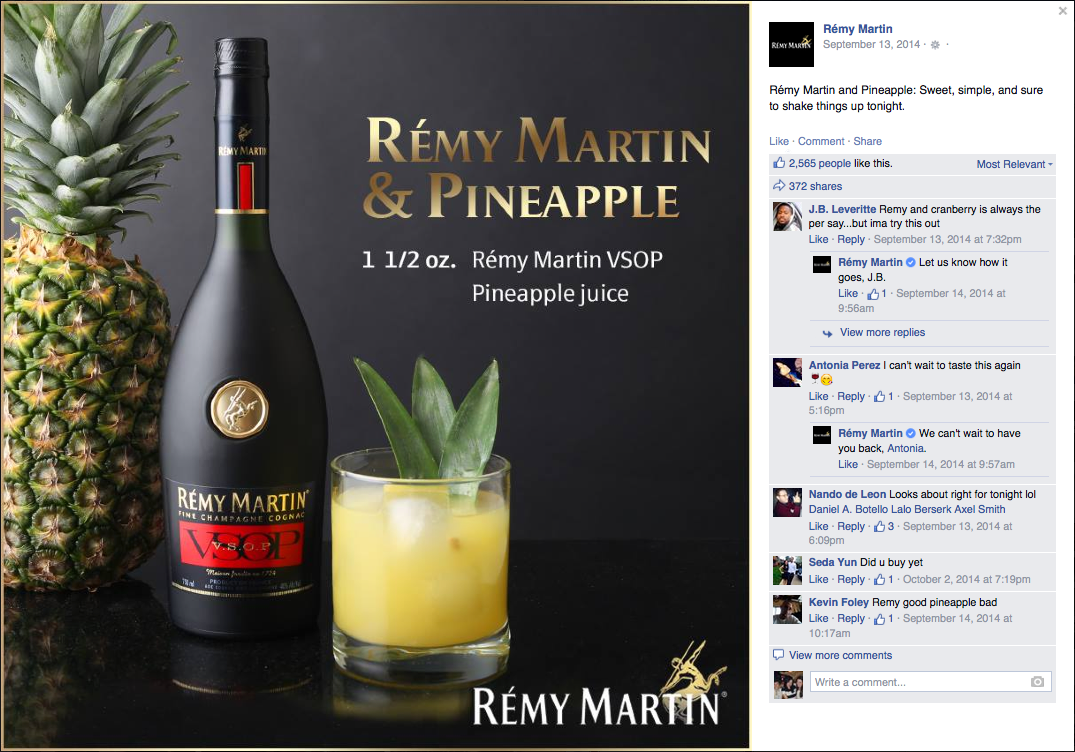Image resolution: width=1075 pixels, height=752 pixels.
Task: Expand View more replies under J.B.'s comment
Action: [882, 332]
